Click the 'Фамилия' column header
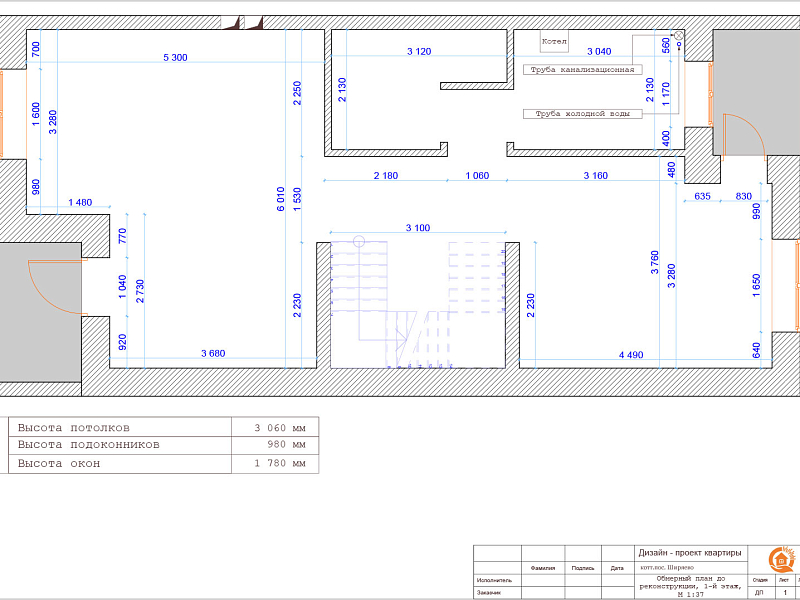This screenshot has height=600, width=800. pos(543,568)
